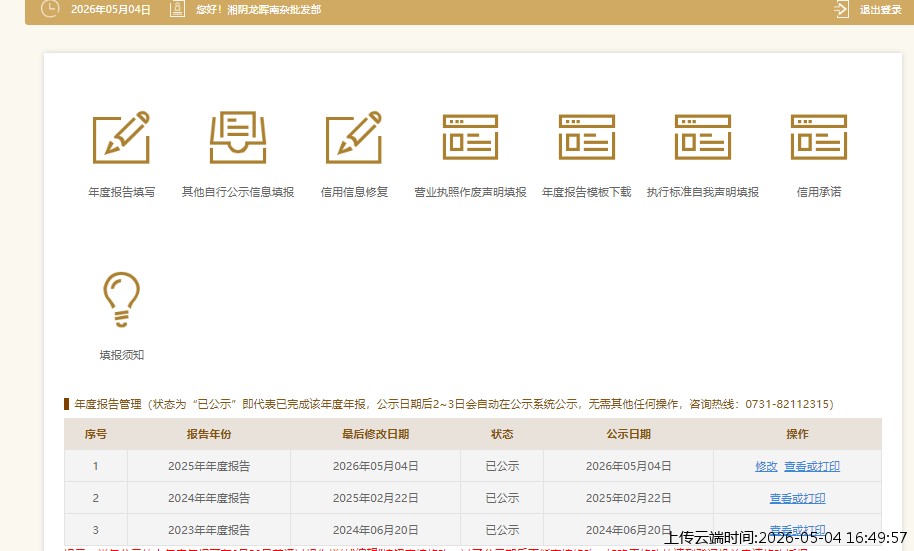Select the 2024年年度报告 cell
This screenshot has width=914, height=551.
click(209, 498)
